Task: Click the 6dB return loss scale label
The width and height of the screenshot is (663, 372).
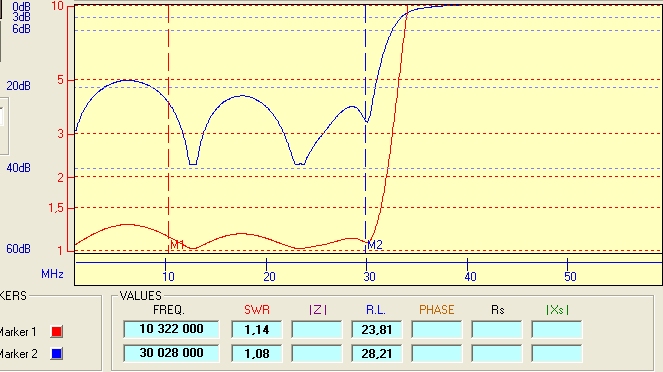Action: point(21,29)
